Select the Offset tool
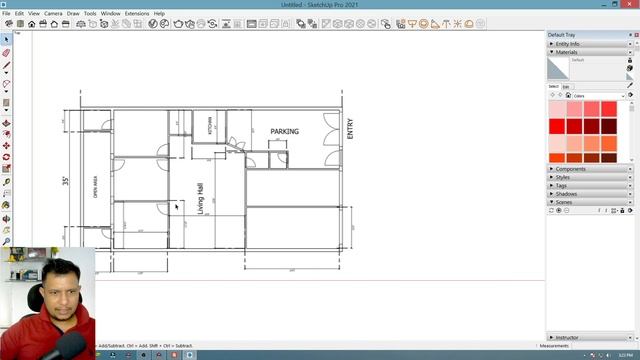 click(6, 134)
